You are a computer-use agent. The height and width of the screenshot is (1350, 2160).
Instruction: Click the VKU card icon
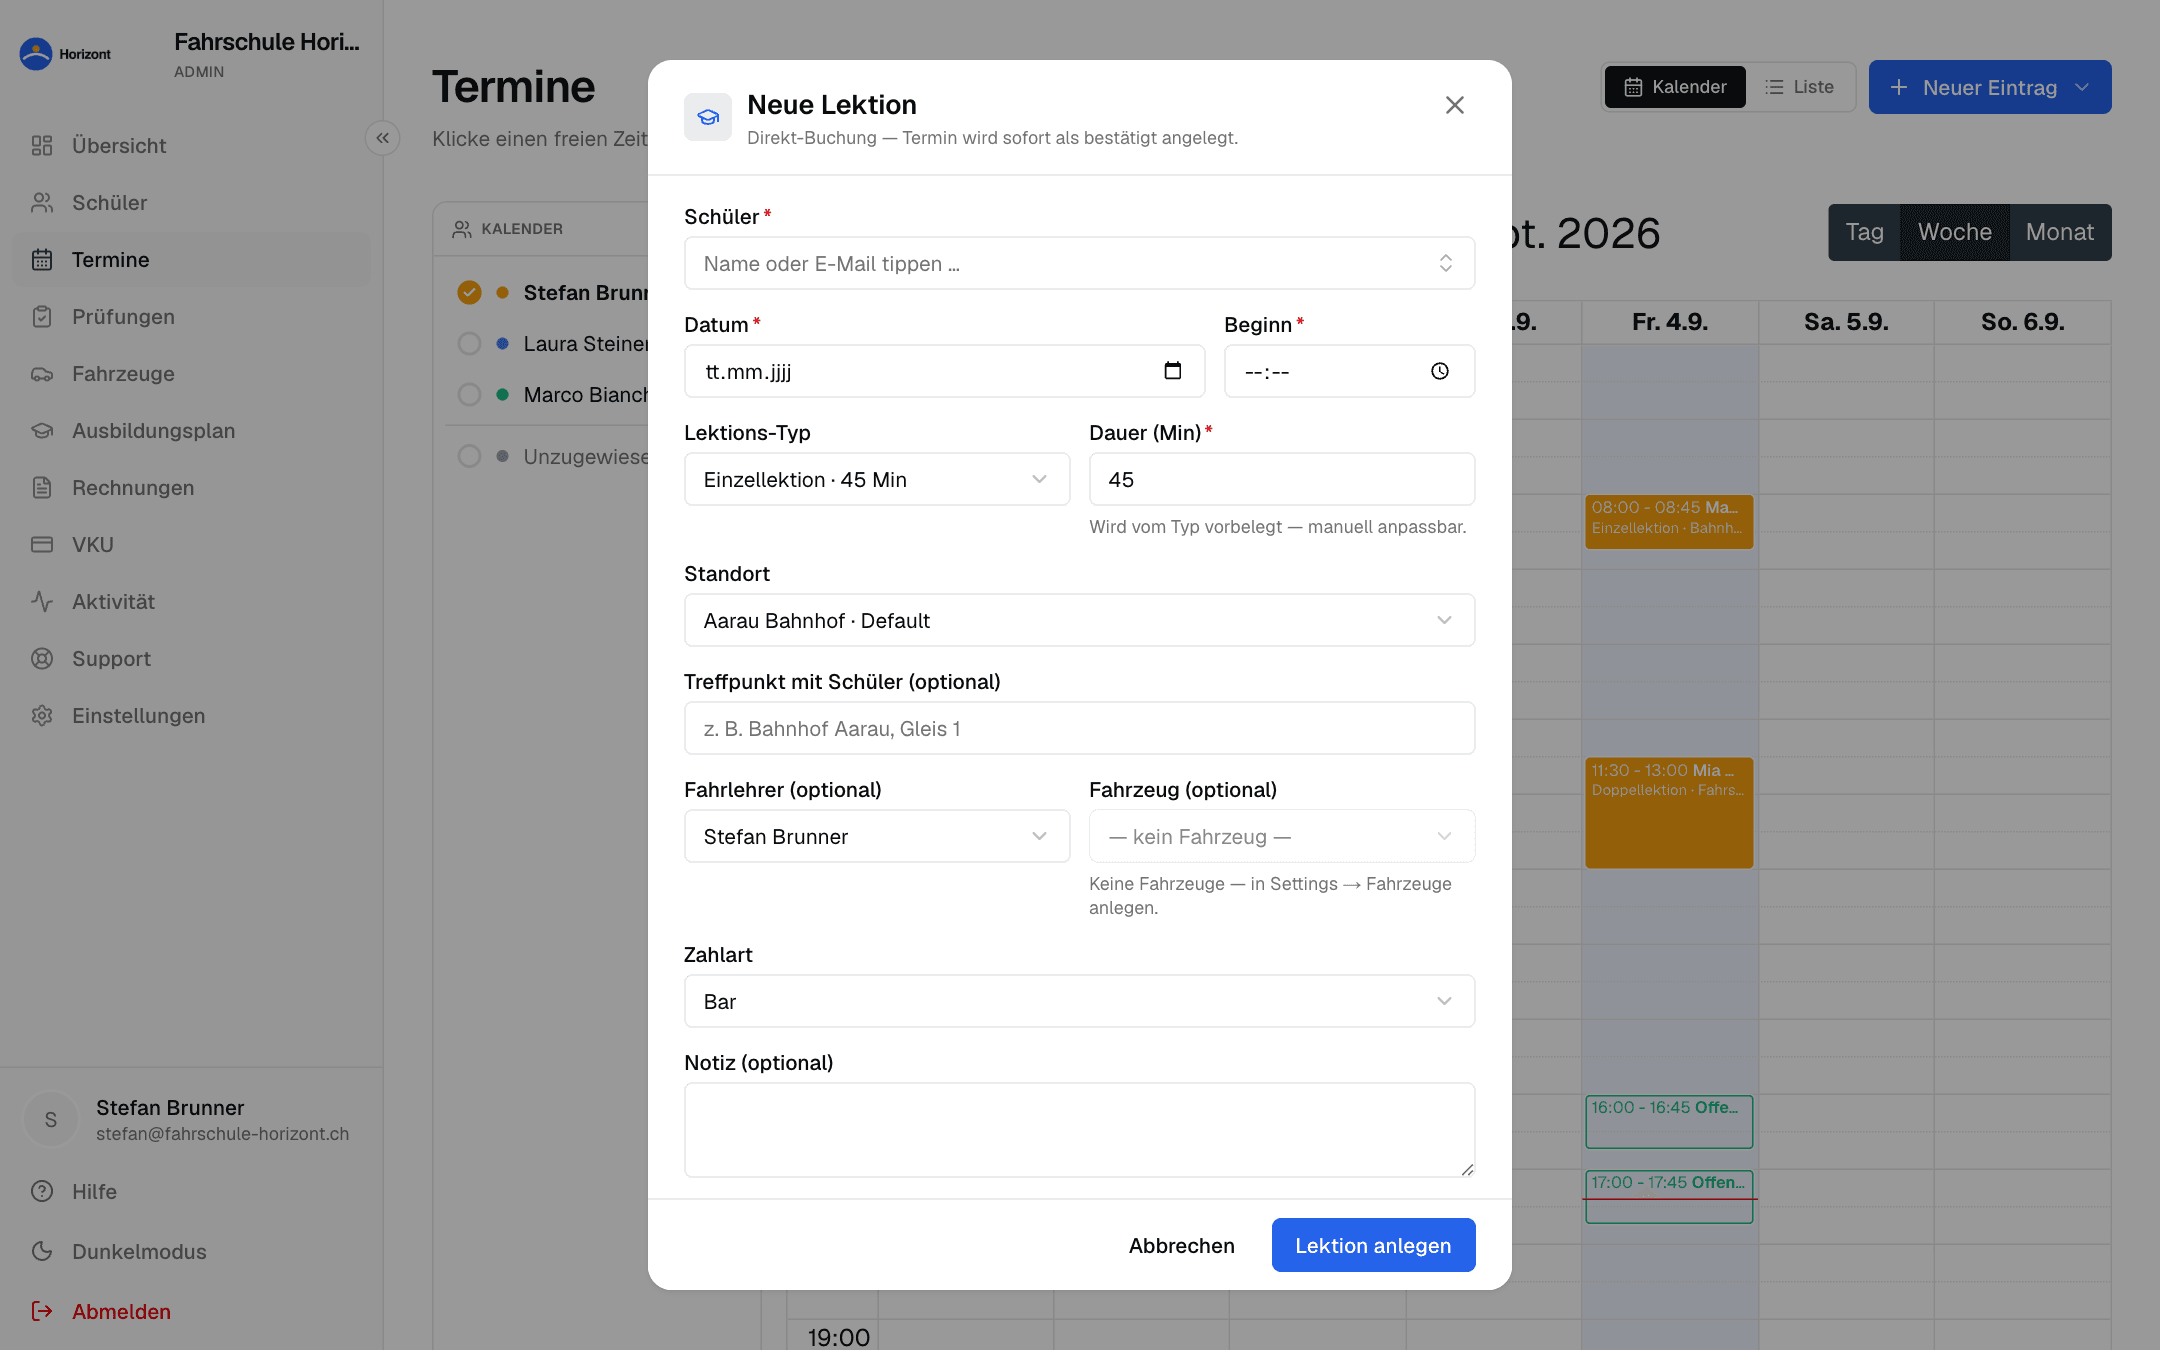[x=42, y=545]
